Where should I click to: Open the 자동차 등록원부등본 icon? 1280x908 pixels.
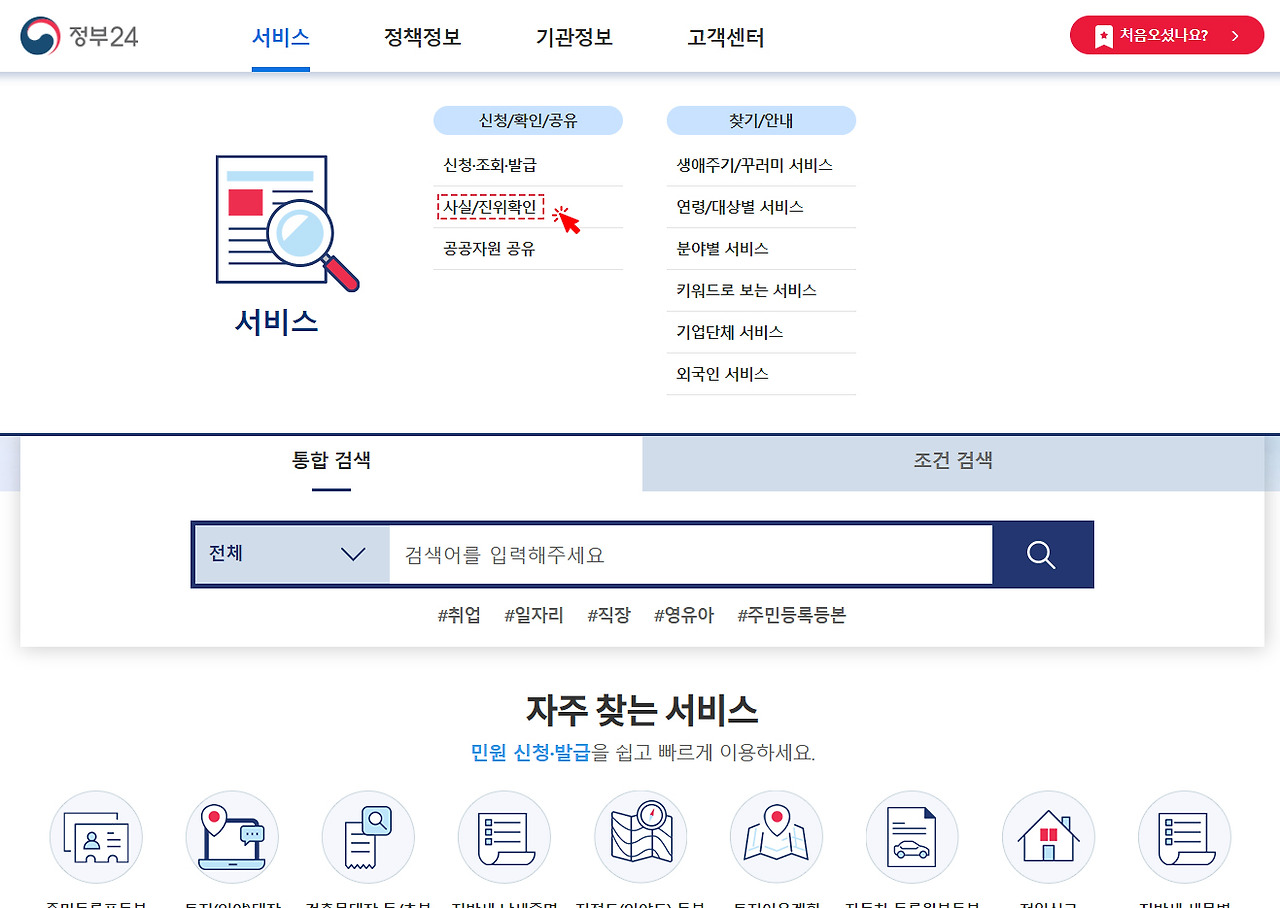click(912, 837)
